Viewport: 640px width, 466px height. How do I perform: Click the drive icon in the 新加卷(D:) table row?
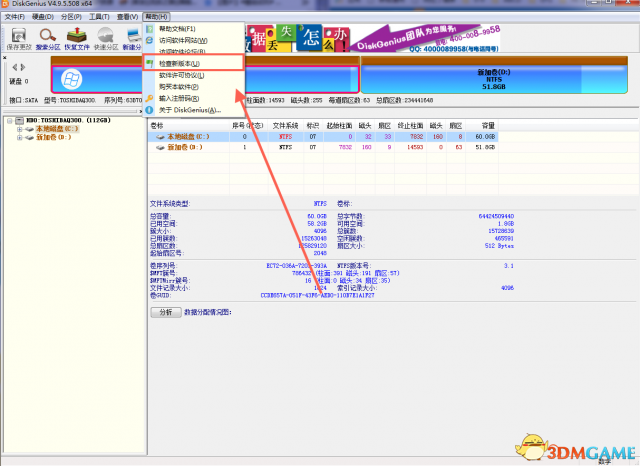pos(160,147)
